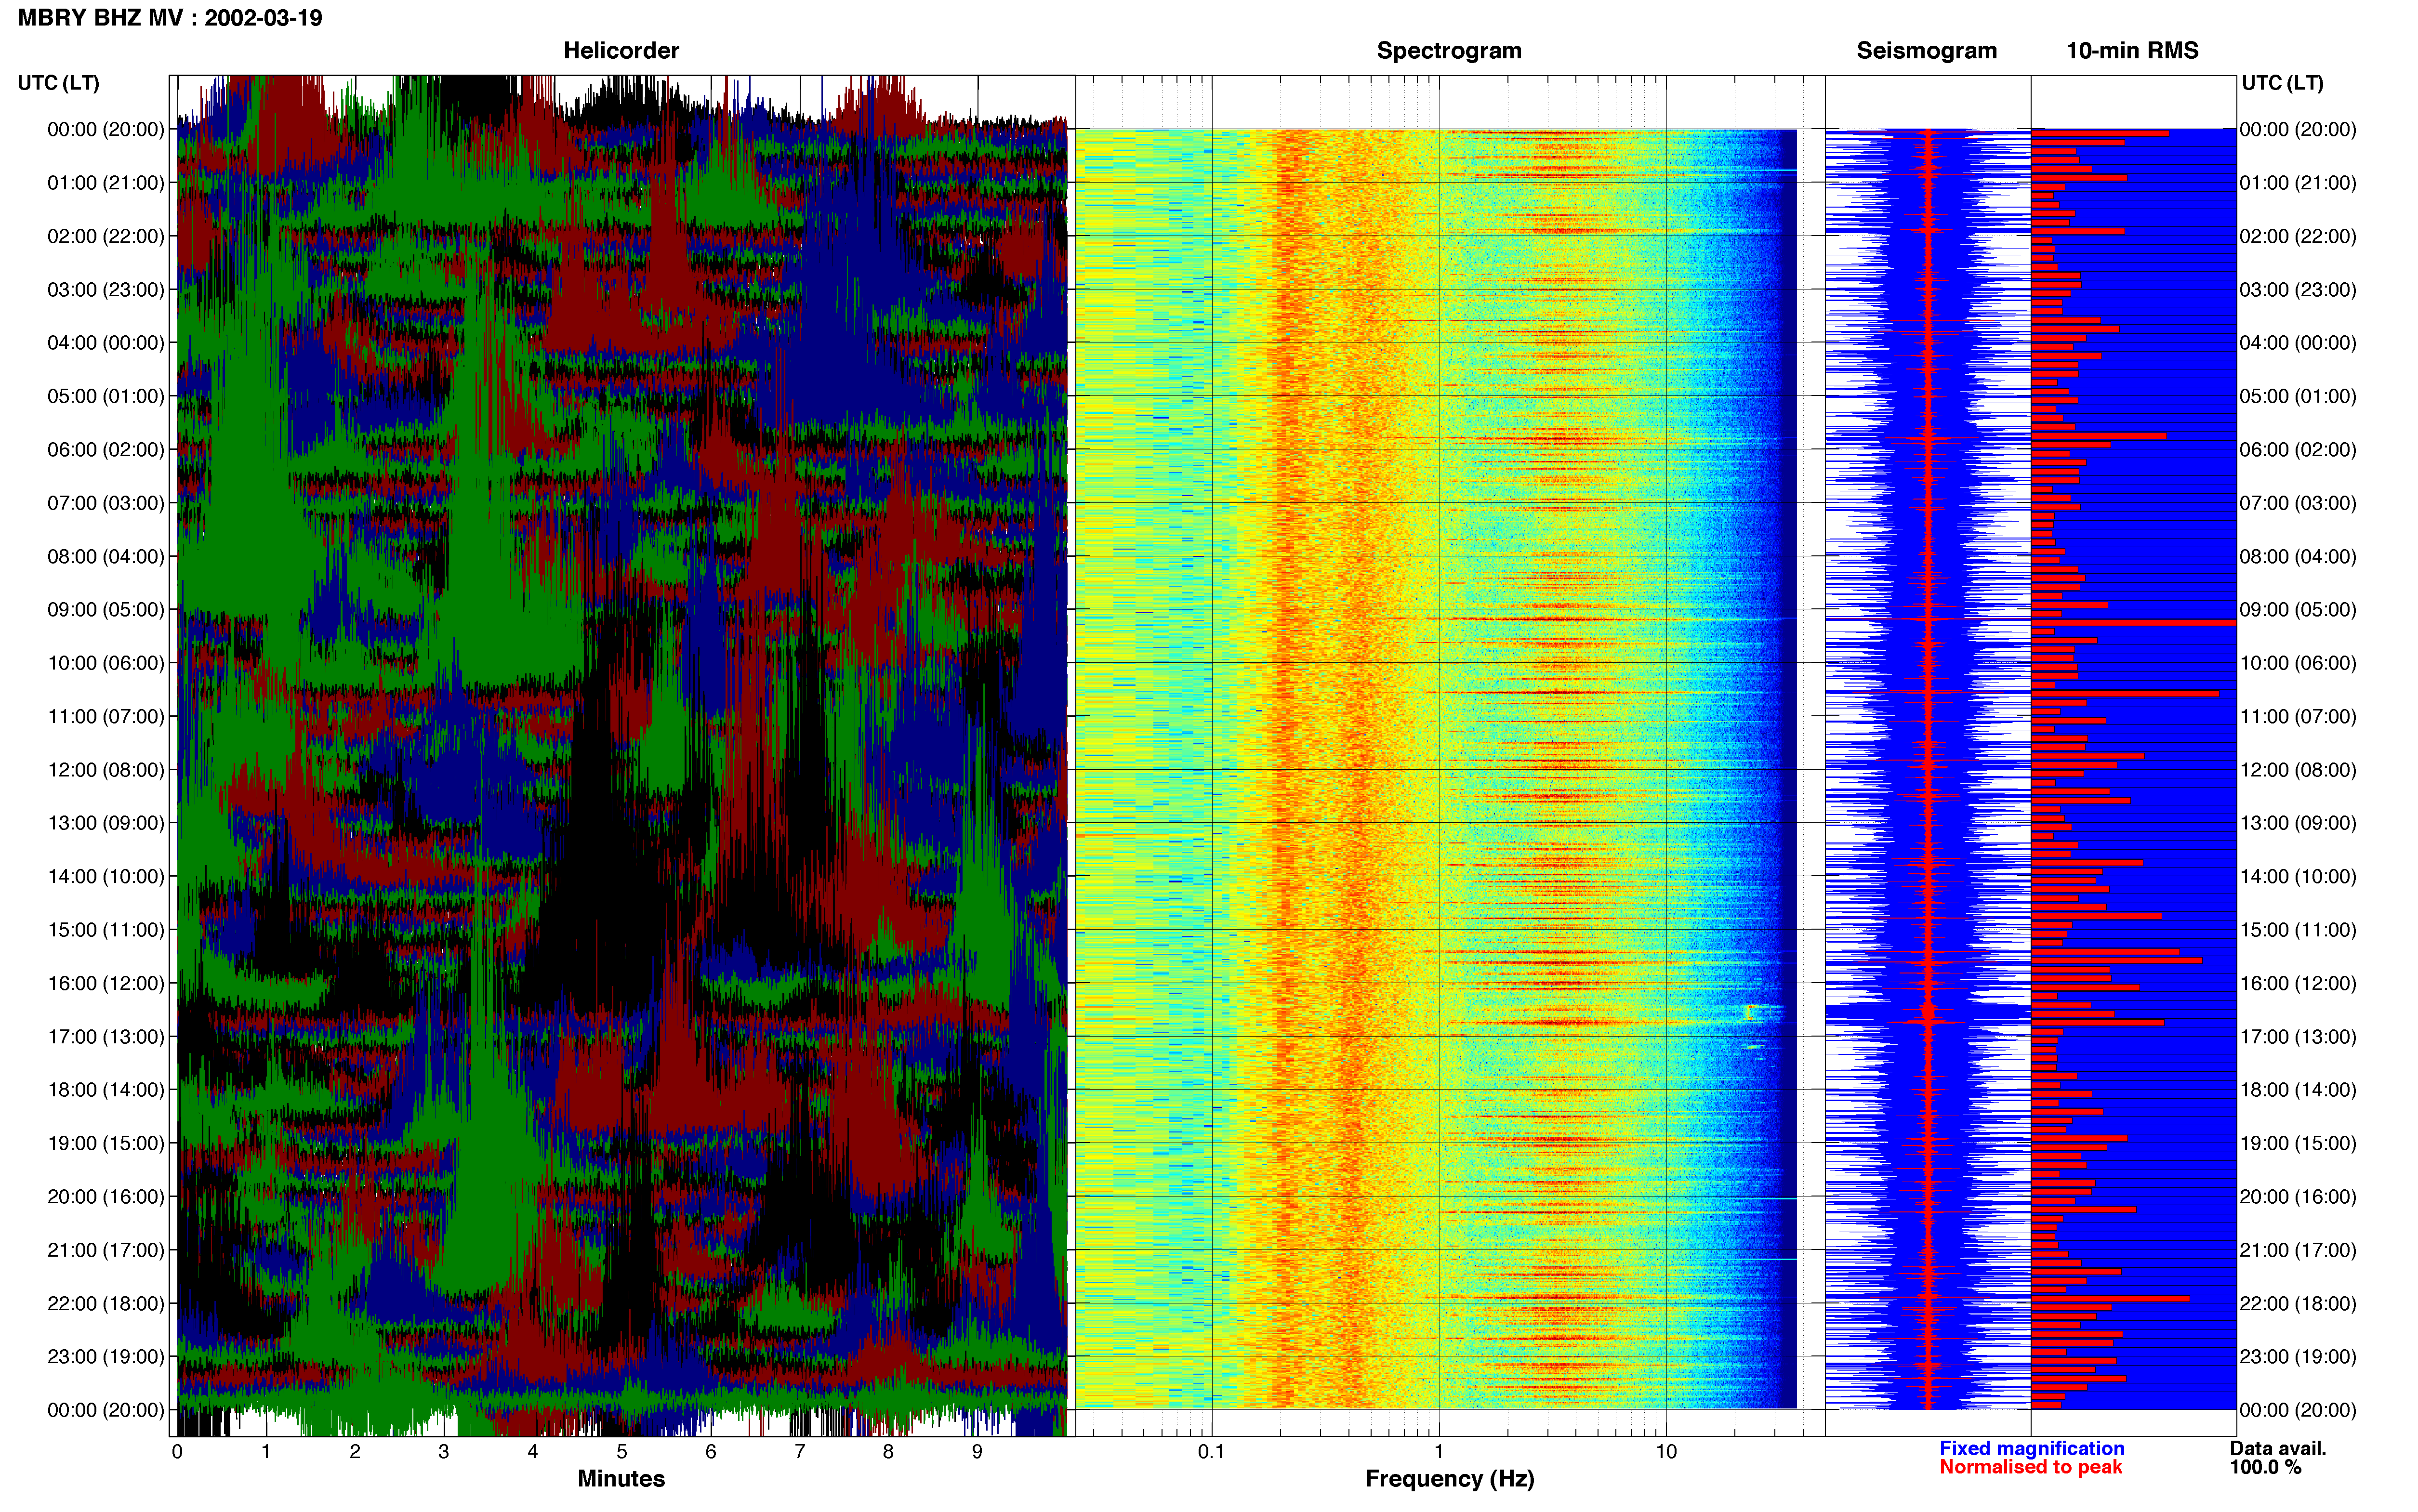Click '18:00 (14:00)' on the right RMS axis
2418x1512 pixels.
tap(2298, 1090)
